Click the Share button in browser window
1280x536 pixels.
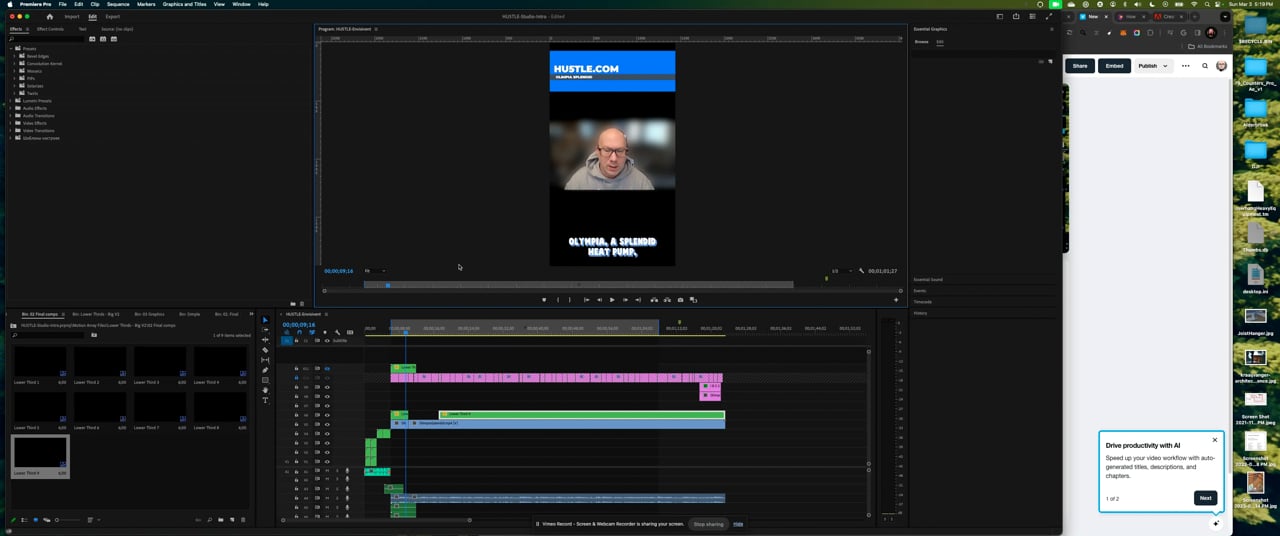click(1080, 66)
